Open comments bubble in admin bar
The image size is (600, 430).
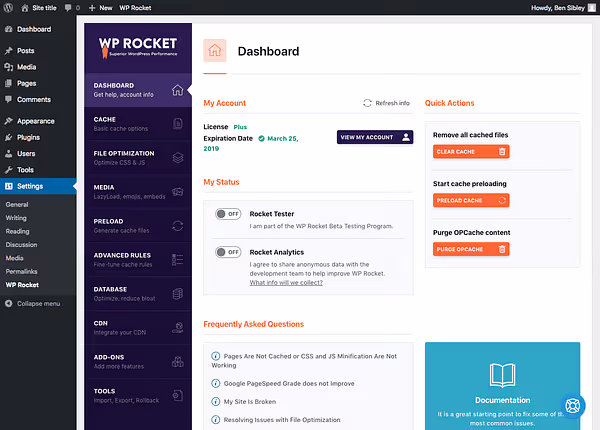(72, 8)
